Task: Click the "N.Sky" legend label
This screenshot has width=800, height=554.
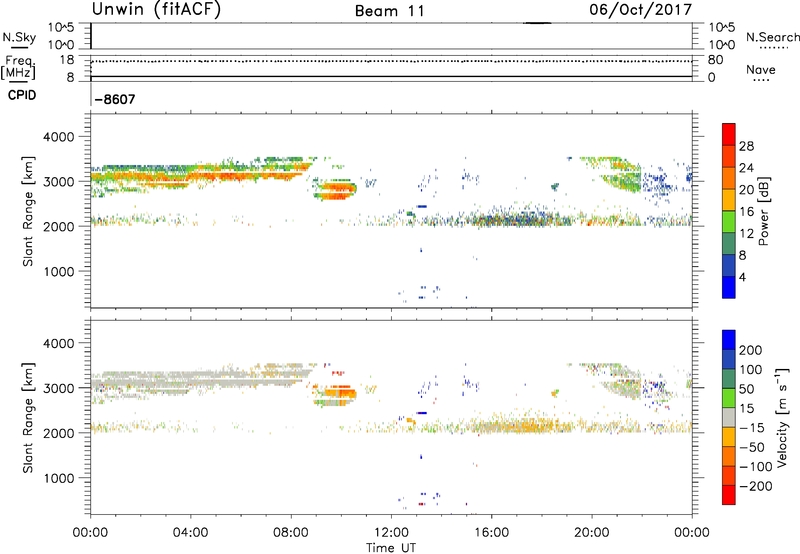Action: tap(19, 37)
